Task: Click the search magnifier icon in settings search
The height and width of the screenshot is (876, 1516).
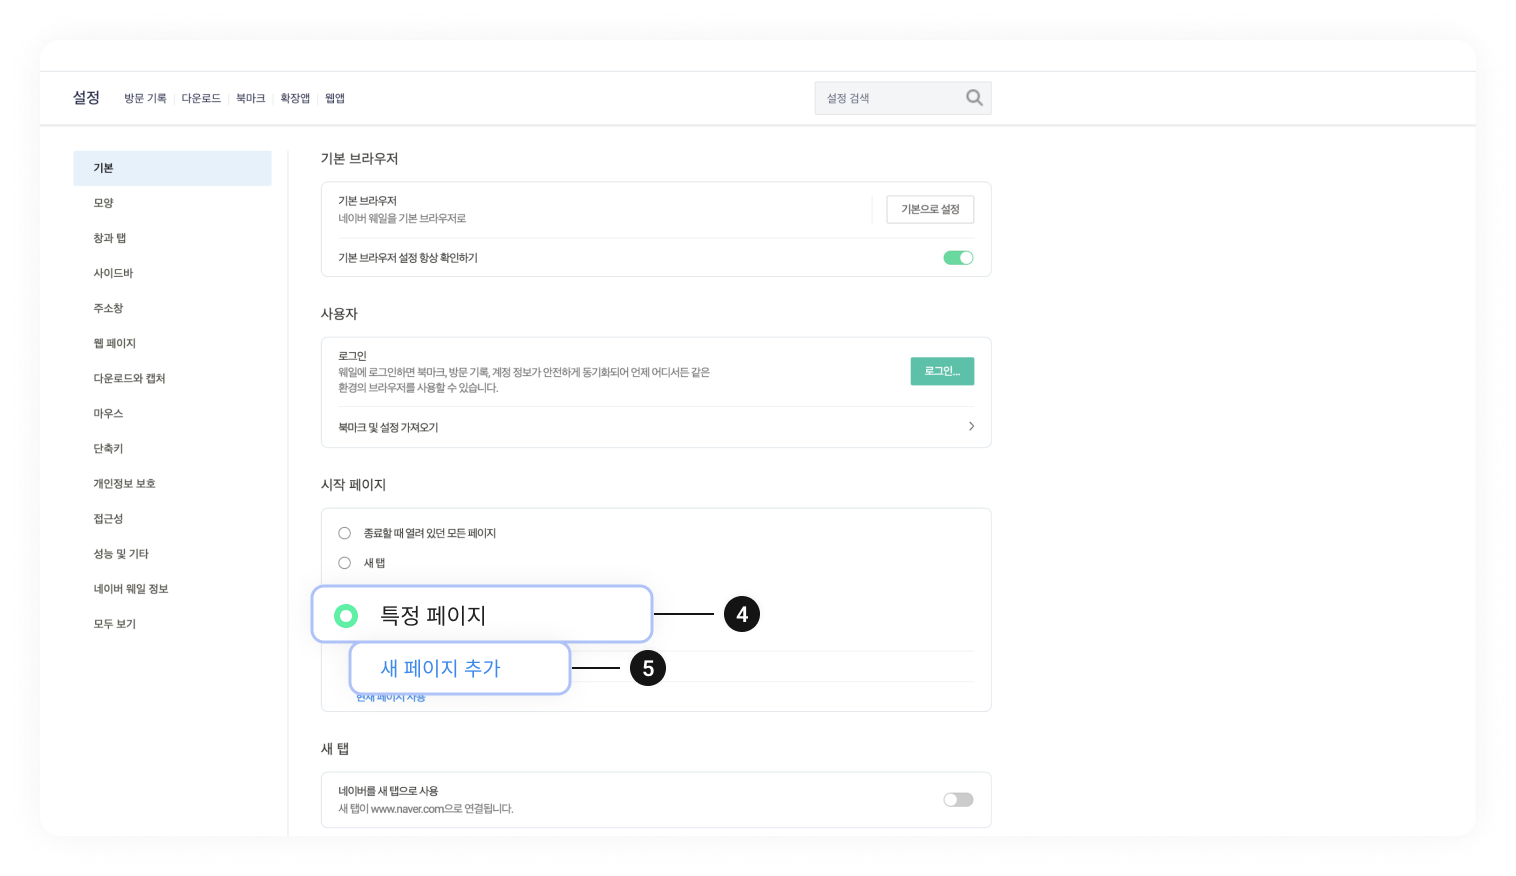Action: click(973, 97)
